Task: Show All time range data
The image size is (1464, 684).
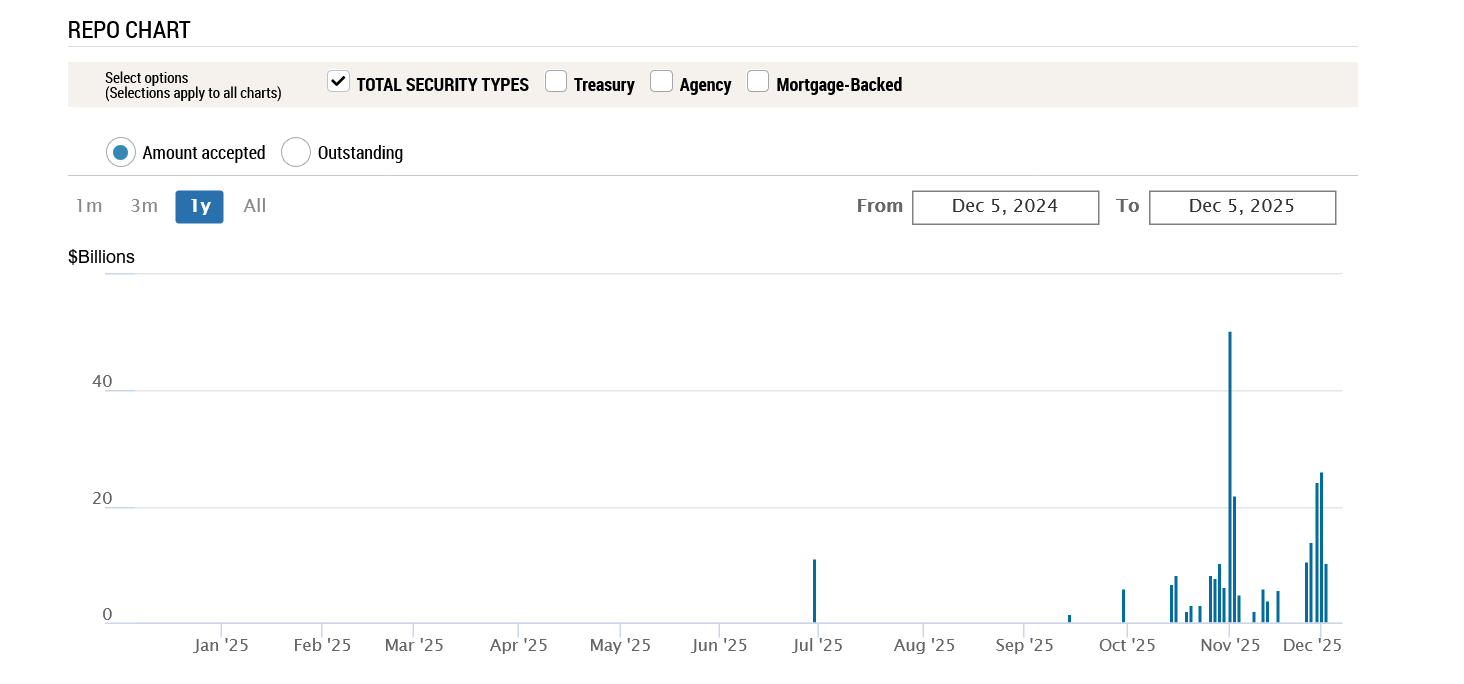Action: coord(255,206)
